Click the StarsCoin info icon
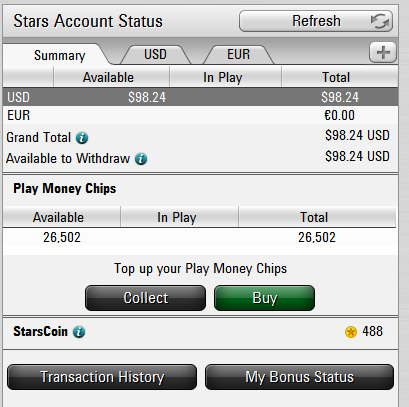This screenshot has width=409, height=407. (x=79, y=332)
